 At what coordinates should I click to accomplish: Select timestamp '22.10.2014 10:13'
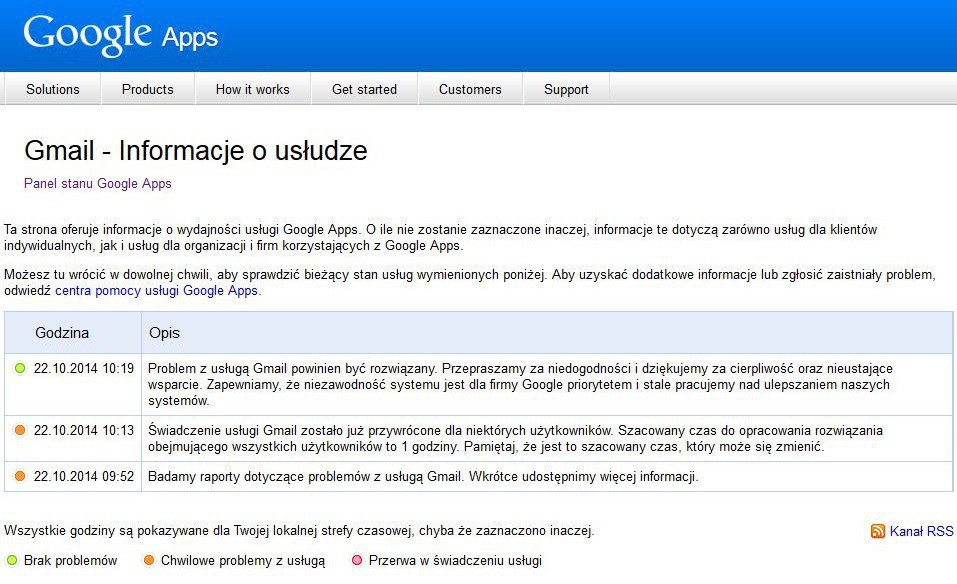point(84,430)
